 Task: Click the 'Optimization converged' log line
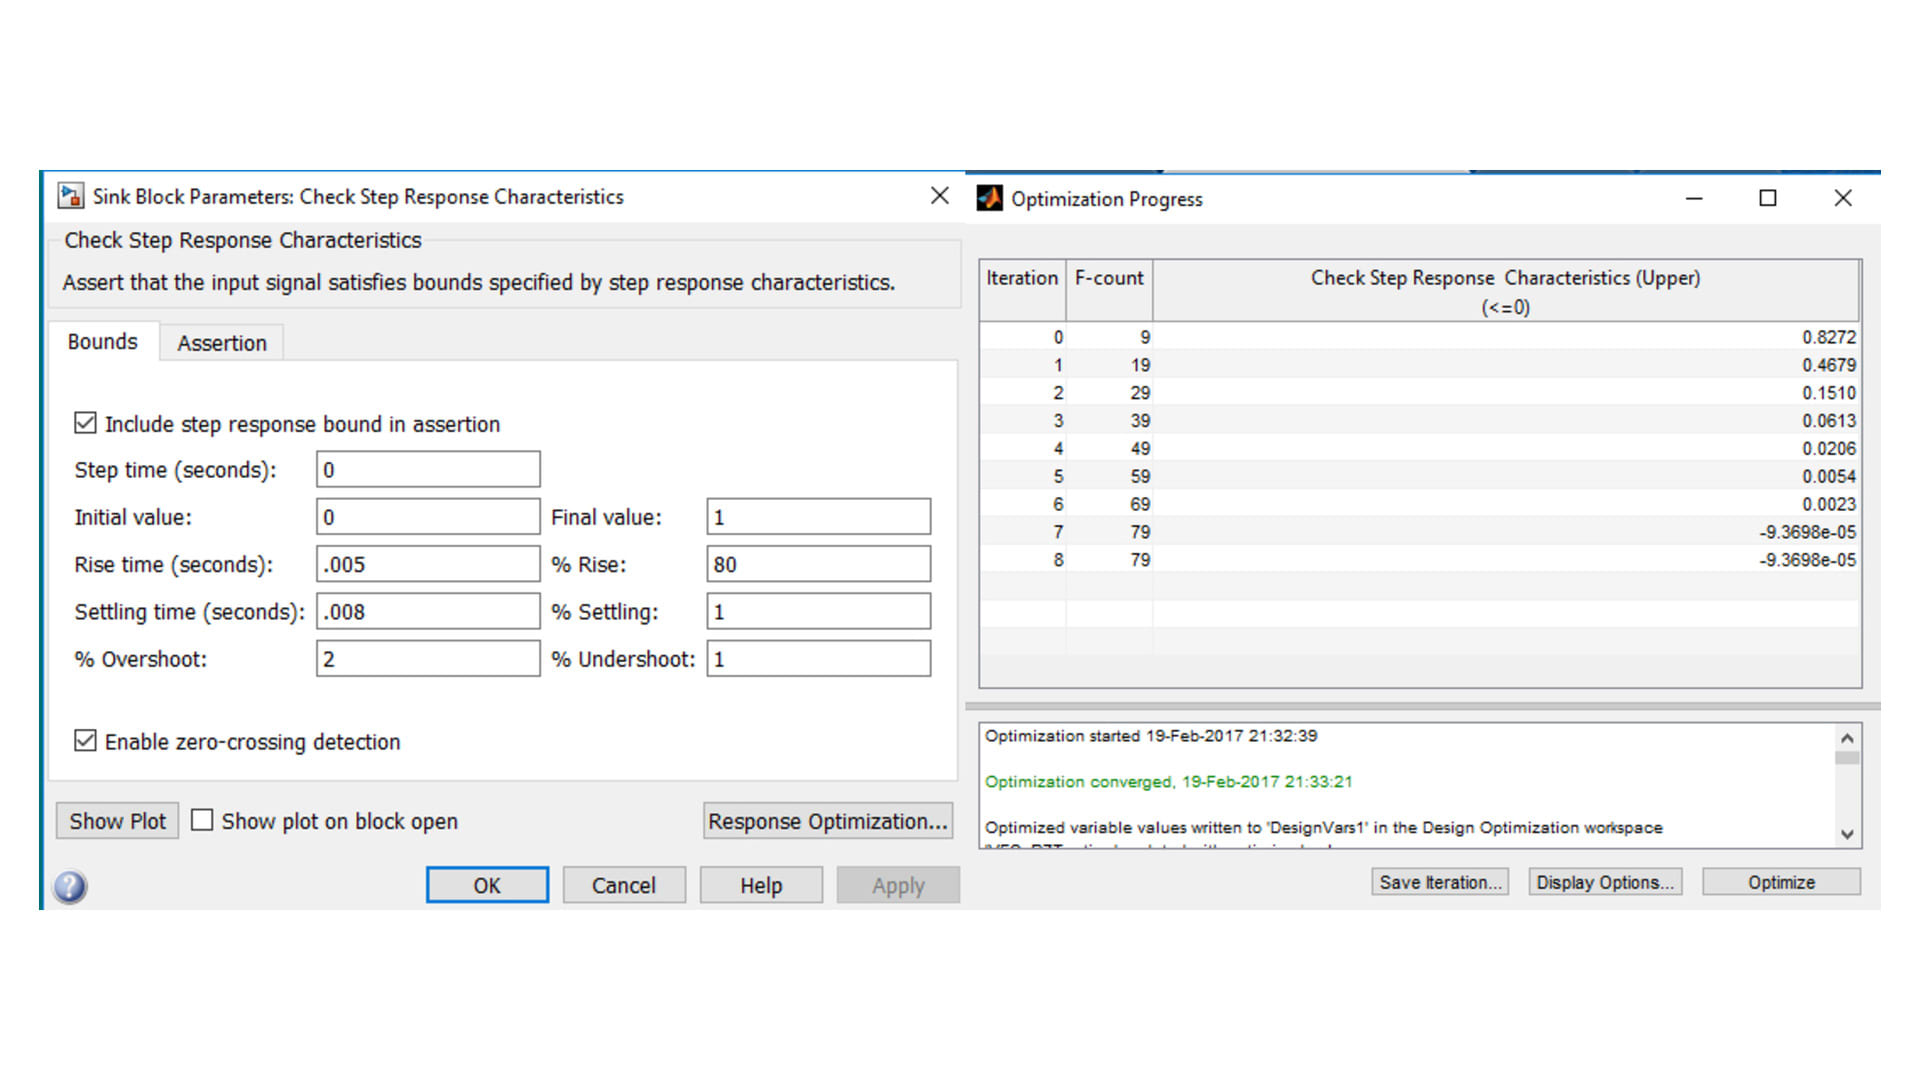coord(1168,781)
